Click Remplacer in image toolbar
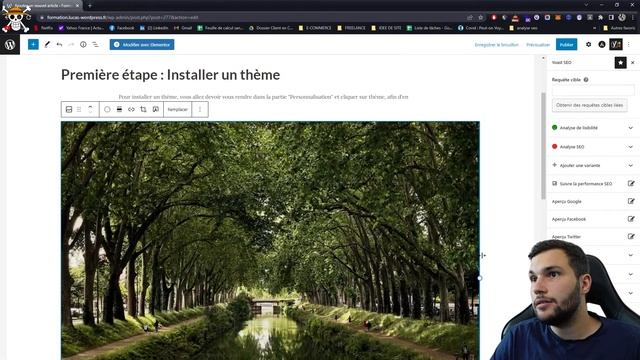The width and height of the screenshot is (640, 360). [178, 109]
